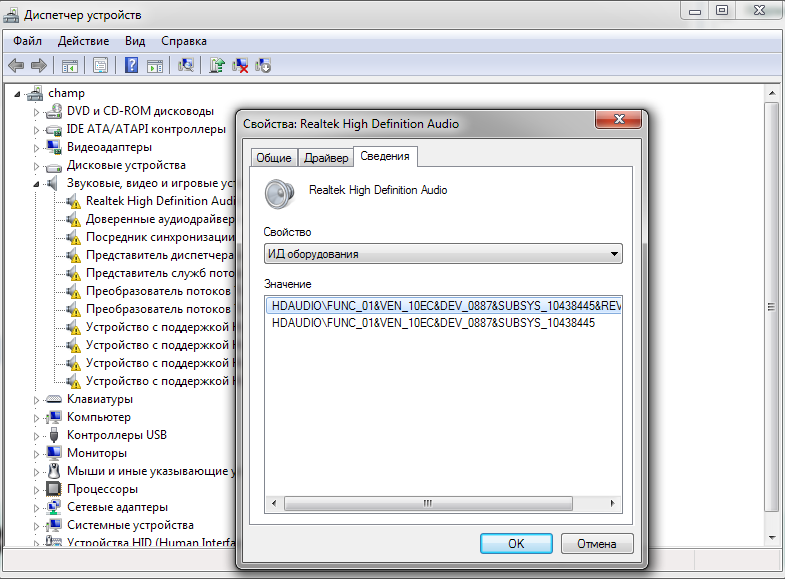Open the Вид menu
This screenshot has height=579, width=785.
click(x=135, y=41)
